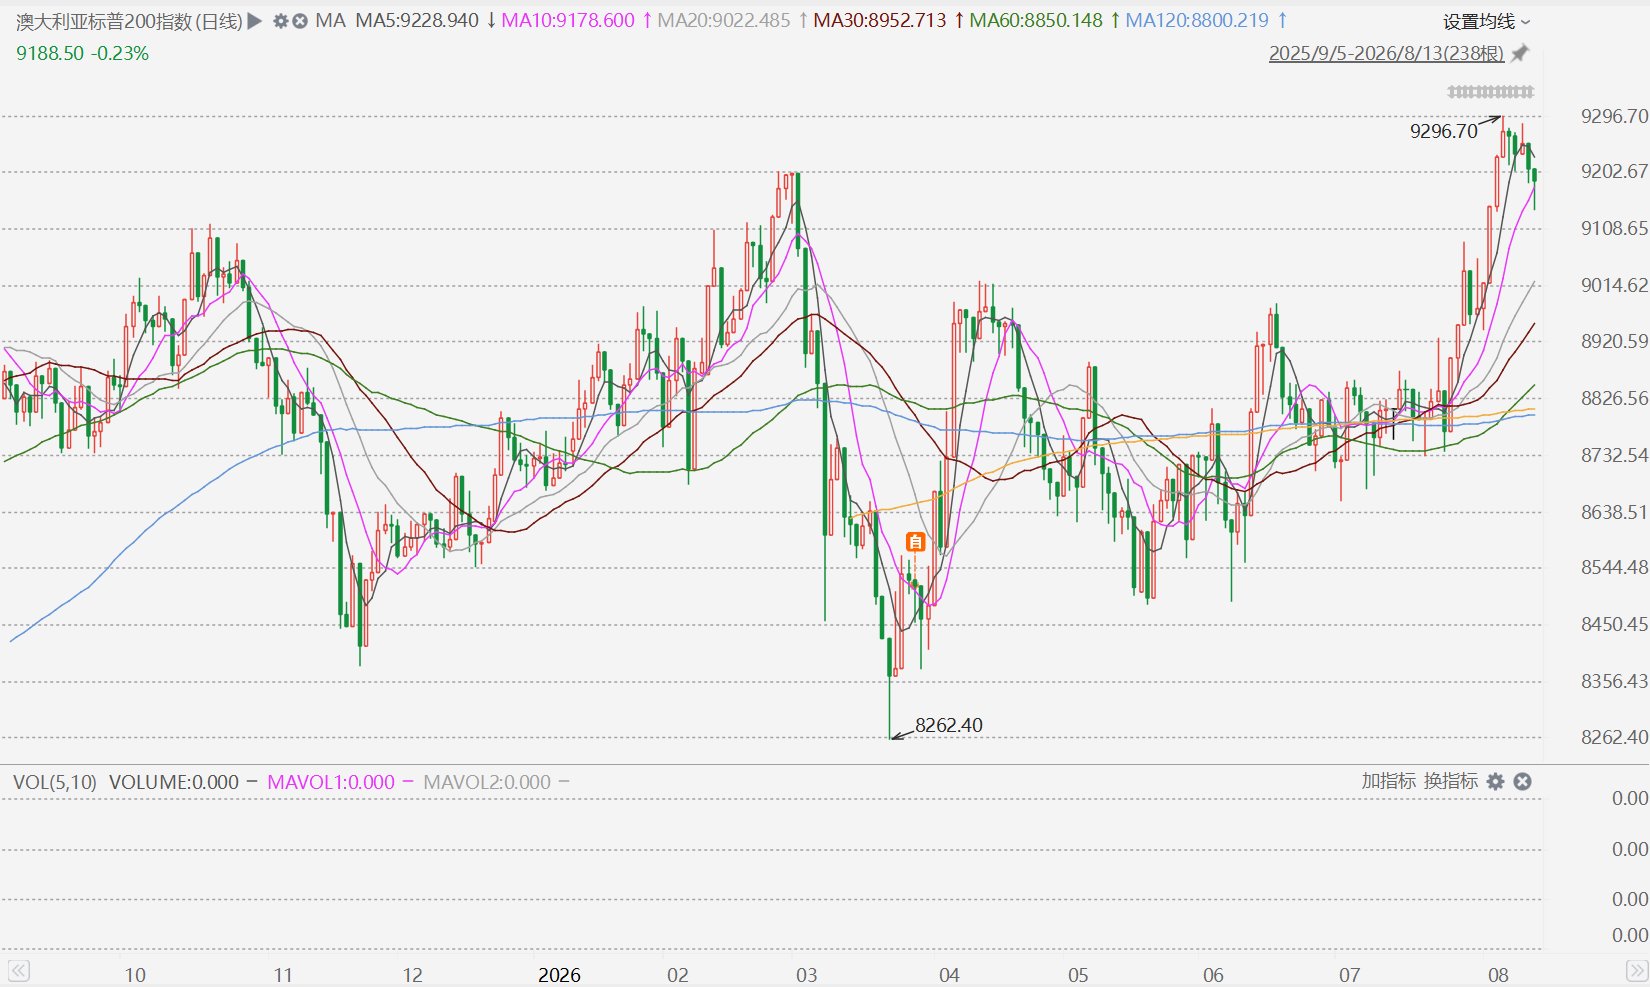The height and width of the screenshot is (987, 1650).
Task: Click the 8826.56 price axis label
Action: (x=1614, y=398)
